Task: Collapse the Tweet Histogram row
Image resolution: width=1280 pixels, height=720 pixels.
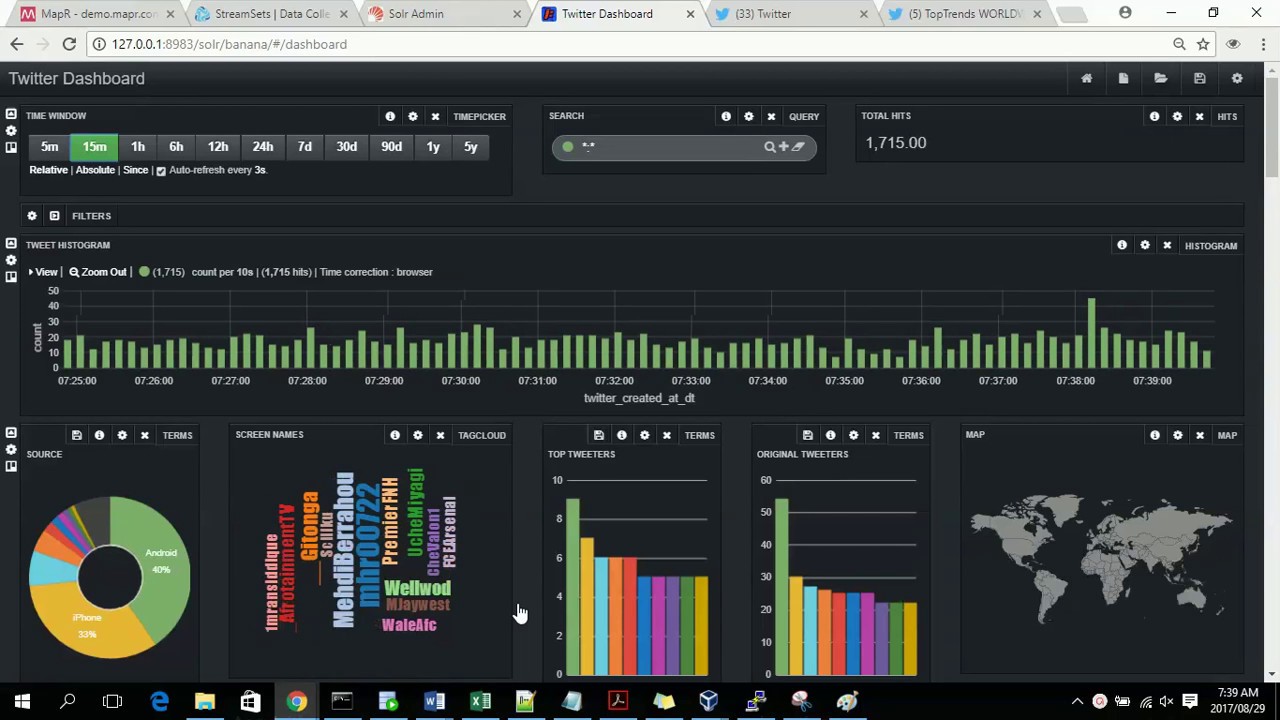Action: (x=11, y=243)
